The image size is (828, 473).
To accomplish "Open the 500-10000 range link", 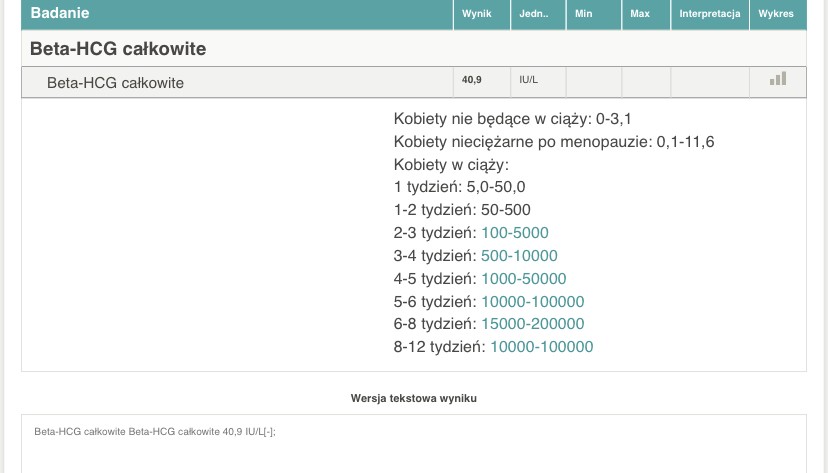I will click(x=519, y=255).
